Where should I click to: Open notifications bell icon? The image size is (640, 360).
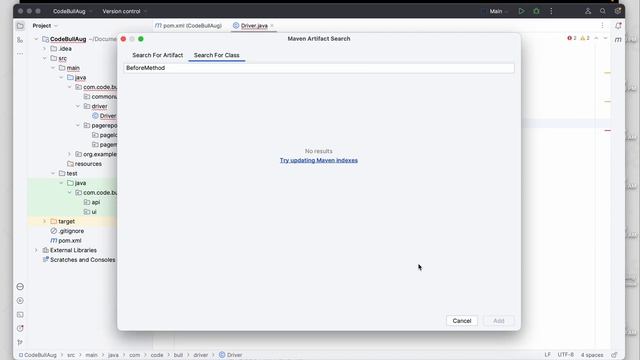(x=618, y=26)
